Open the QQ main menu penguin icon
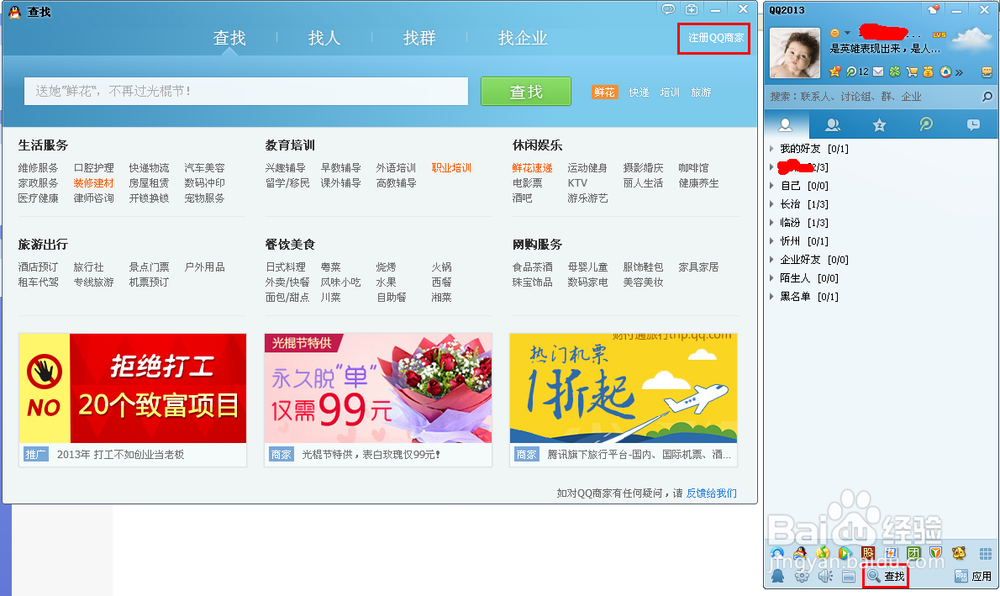Viewport: 1000px width, 596px height. coord(777,576)
